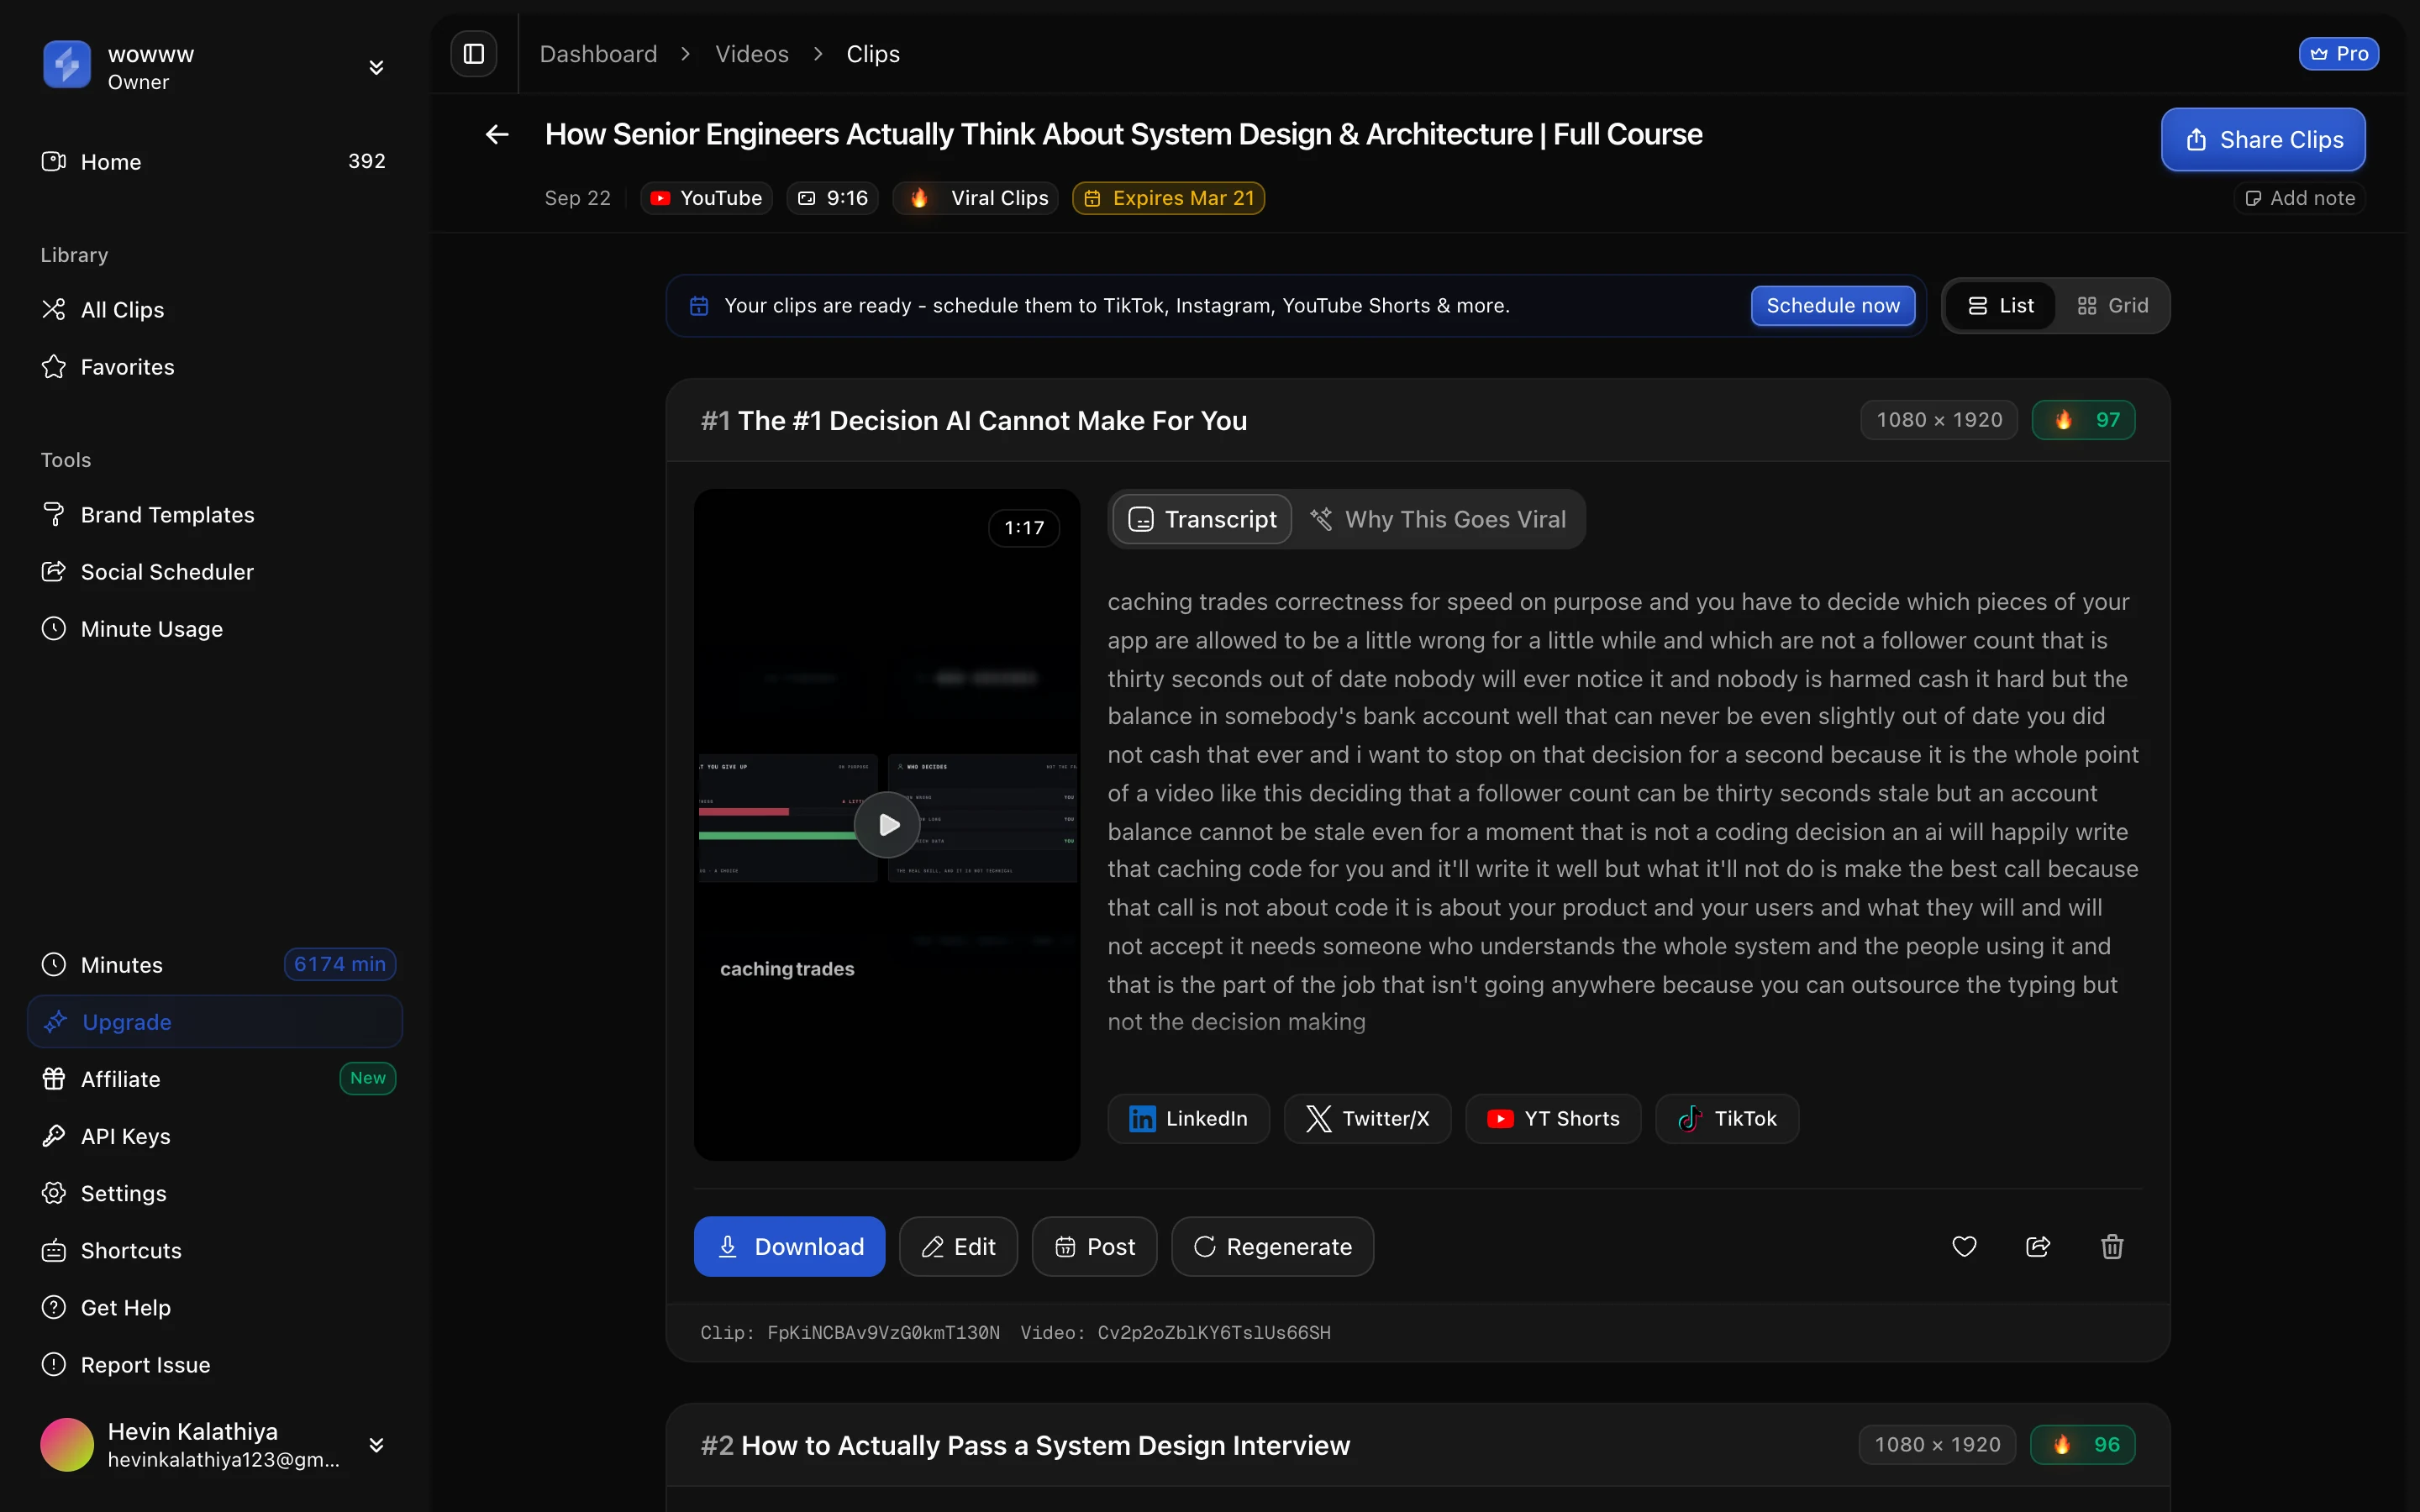Click the 6174 min minutes badge
The height and width of the screenshot is (1512, 2420).
coord(340,964)
